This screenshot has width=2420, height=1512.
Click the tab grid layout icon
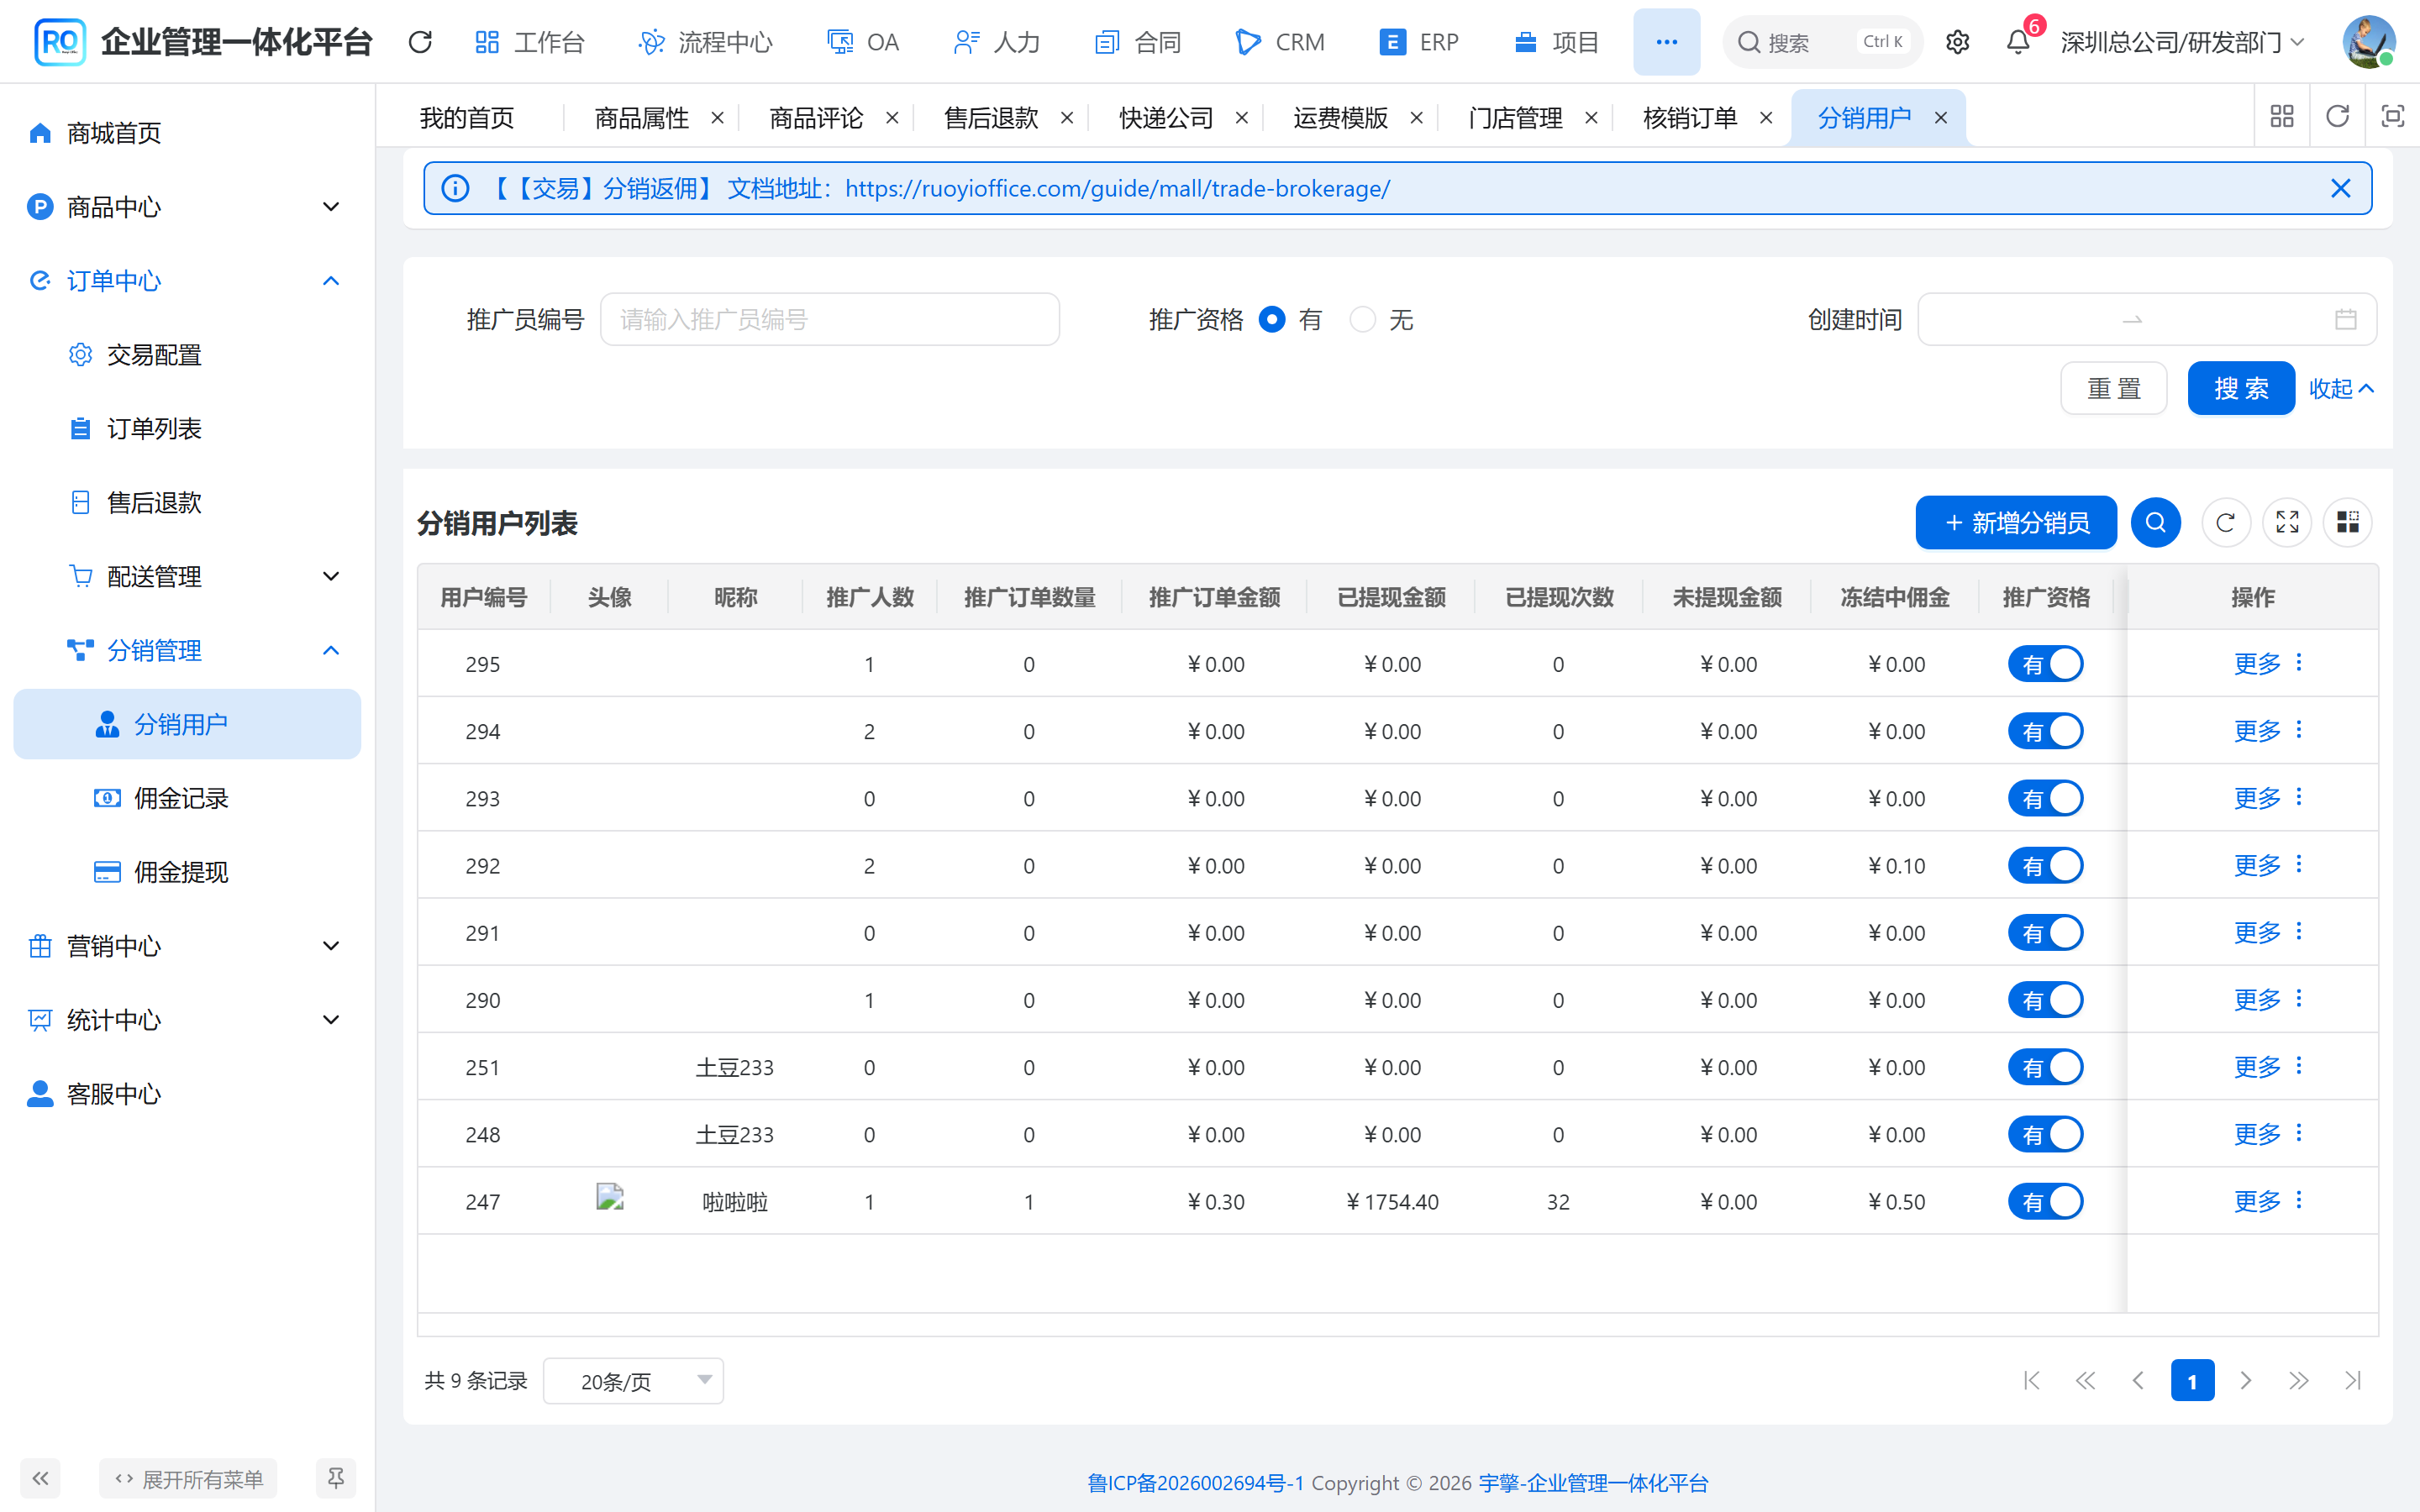pyautogui.click(x=2282, y=117)
